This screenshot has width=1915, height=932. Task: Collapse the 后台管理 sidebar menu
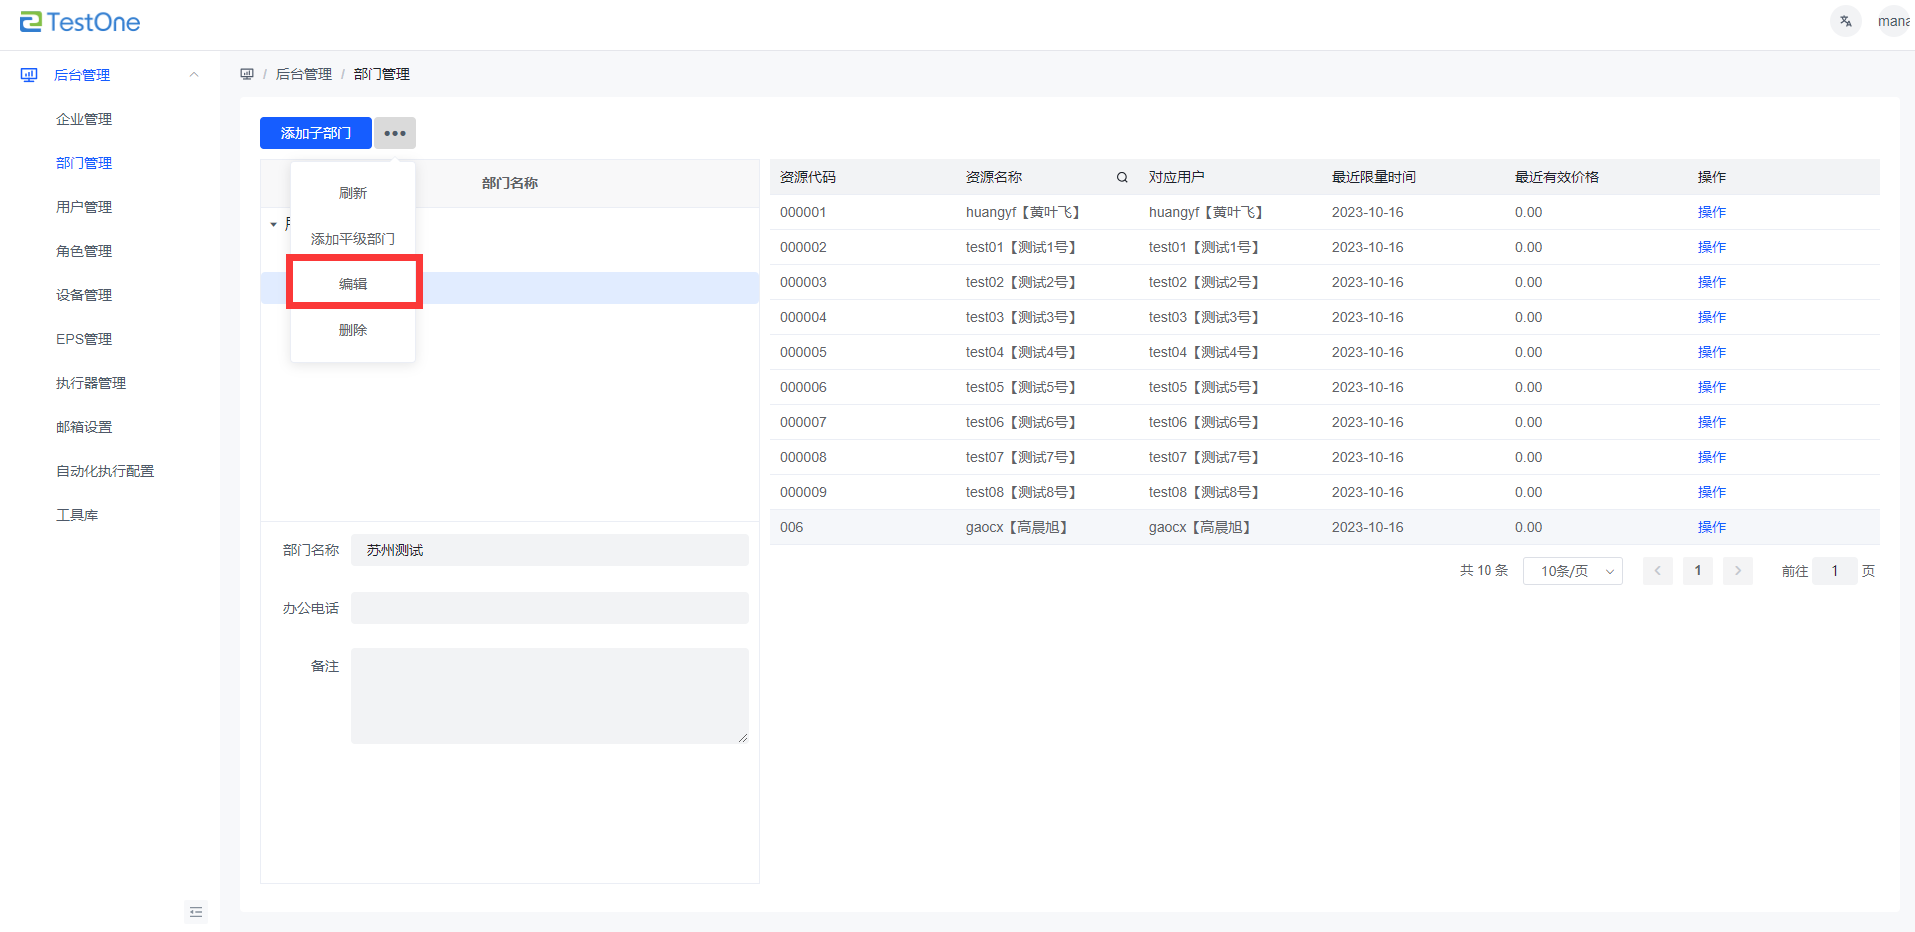[194, 75]
